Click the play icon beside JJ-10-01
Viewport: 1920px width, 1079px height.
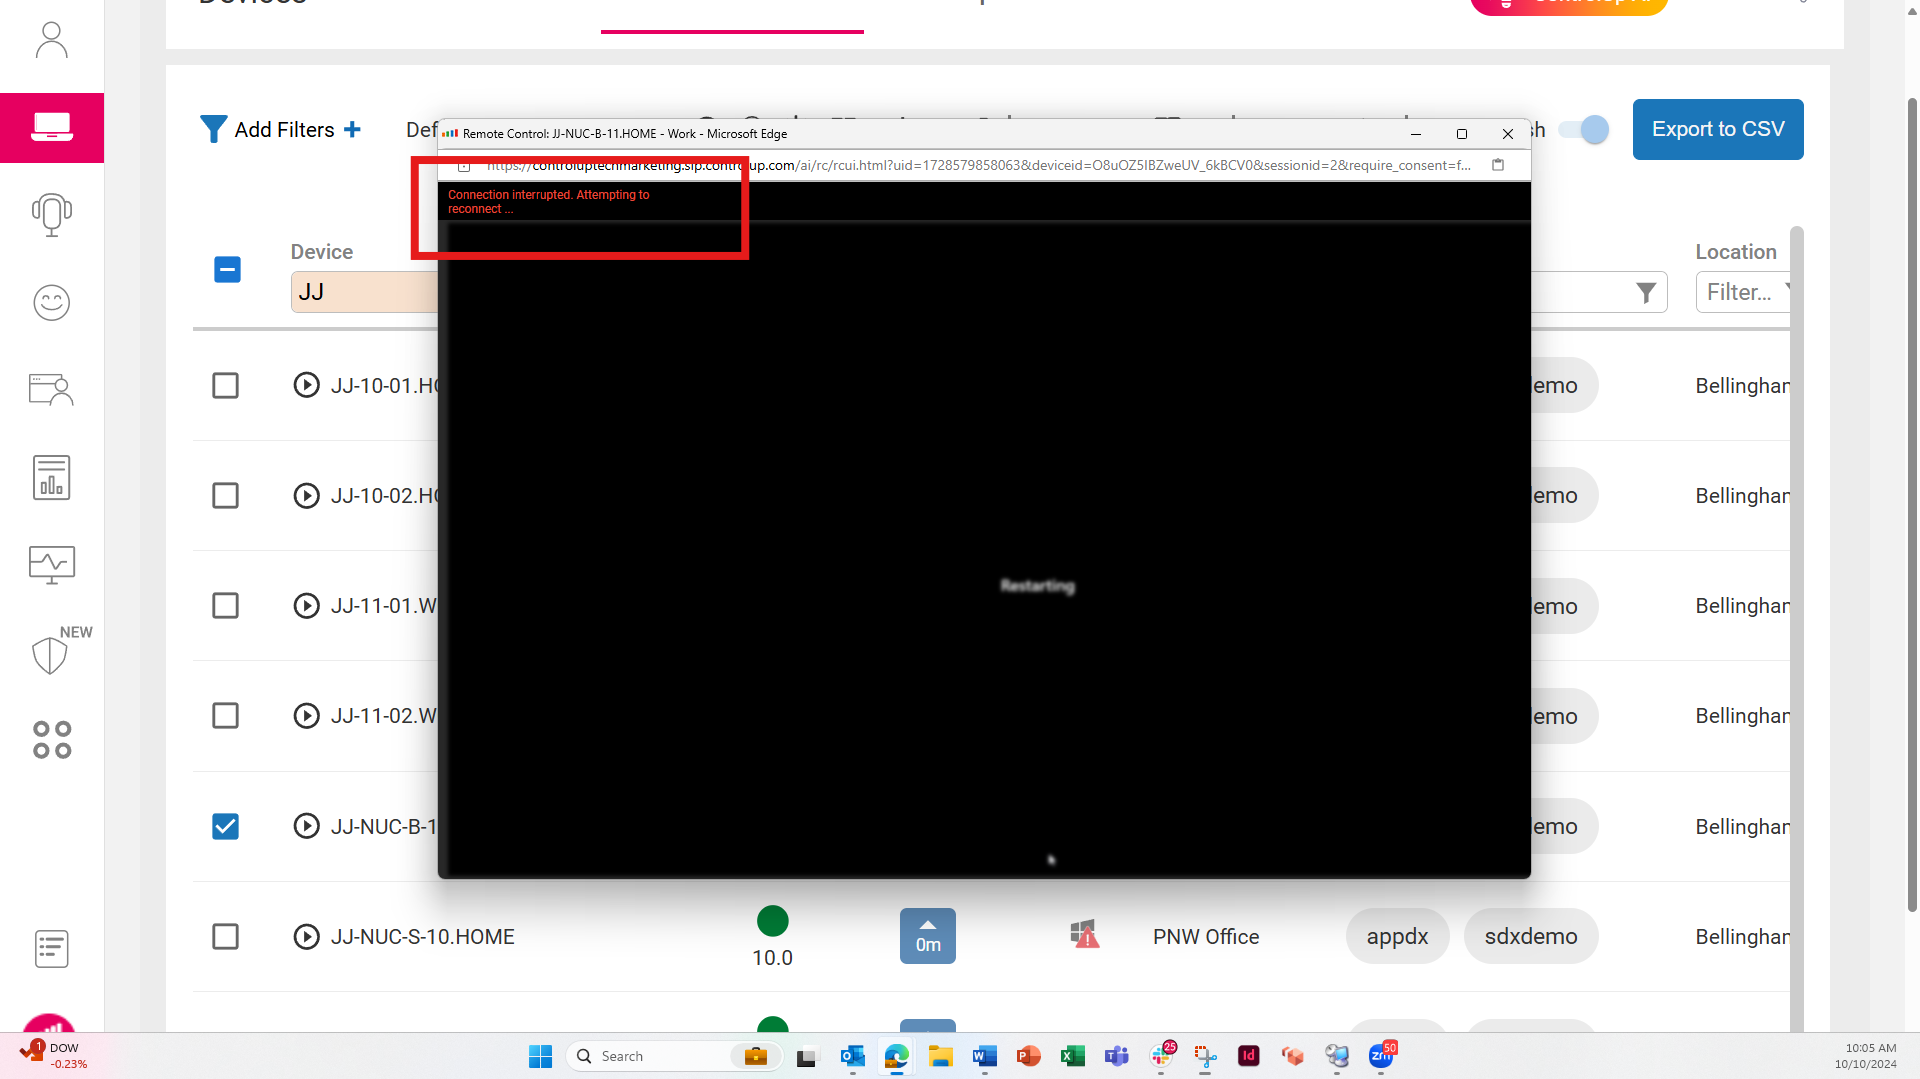click(x=306, y=385)
